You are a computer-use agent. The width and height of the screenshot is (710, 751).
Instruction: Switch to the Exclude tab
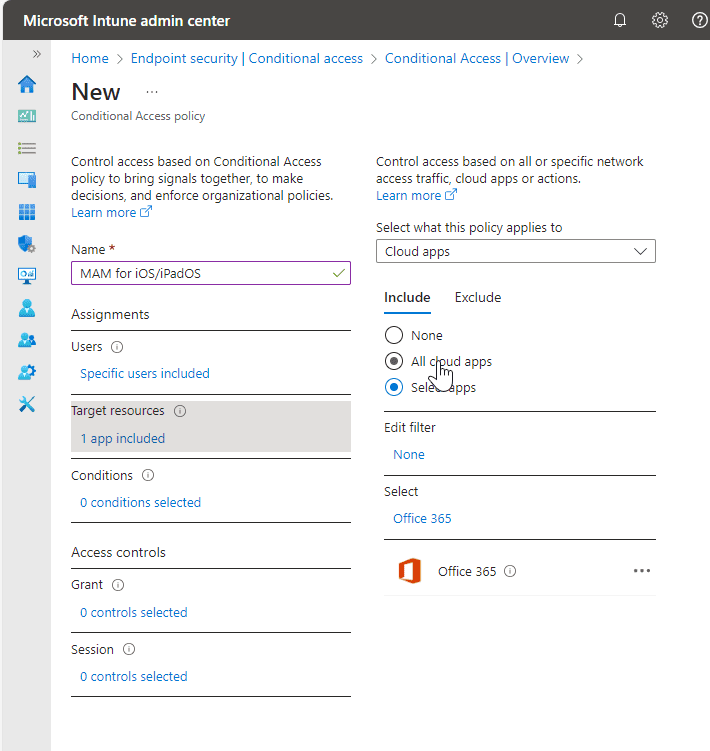tap(478, 298)
